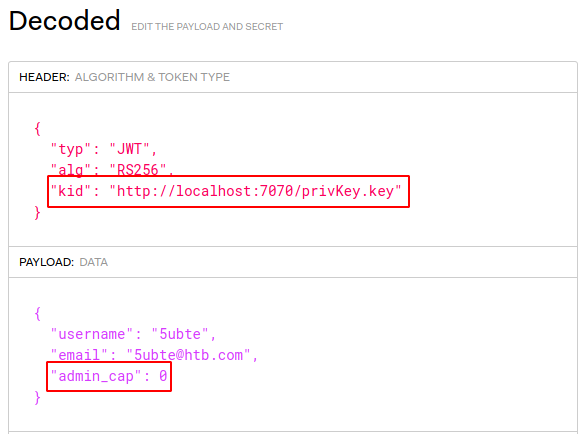This screenshot has height=434, width=581.
Task: Click the admin_cap value 0
Action: [163, 376]
